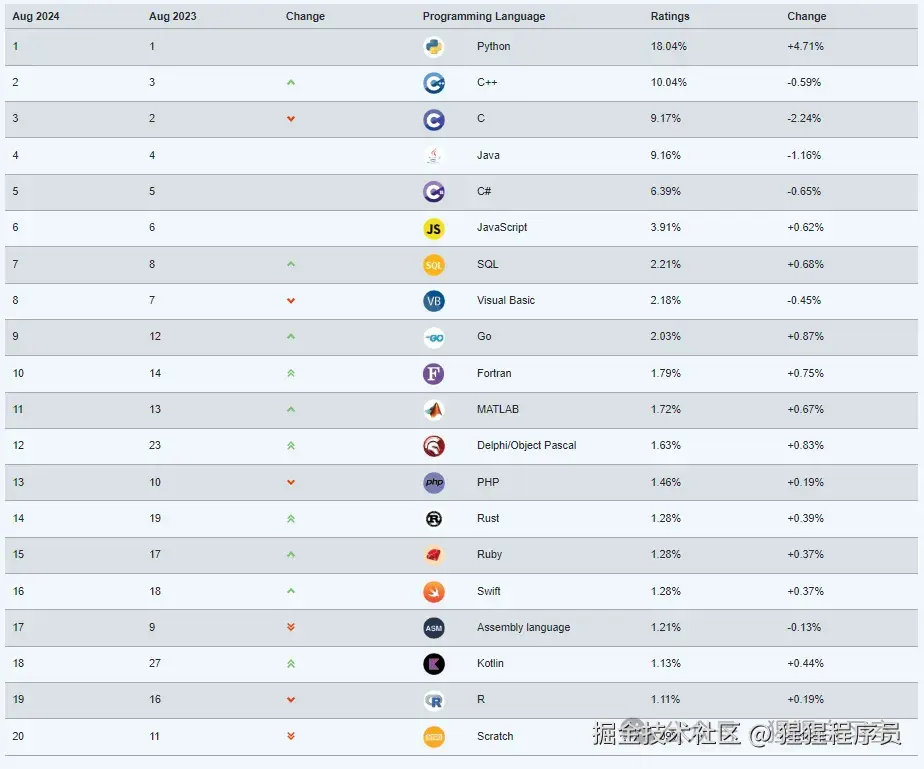924x769 pixels.
Task: Click the Aug 2024 column header
Action: [x=36, y=16]
